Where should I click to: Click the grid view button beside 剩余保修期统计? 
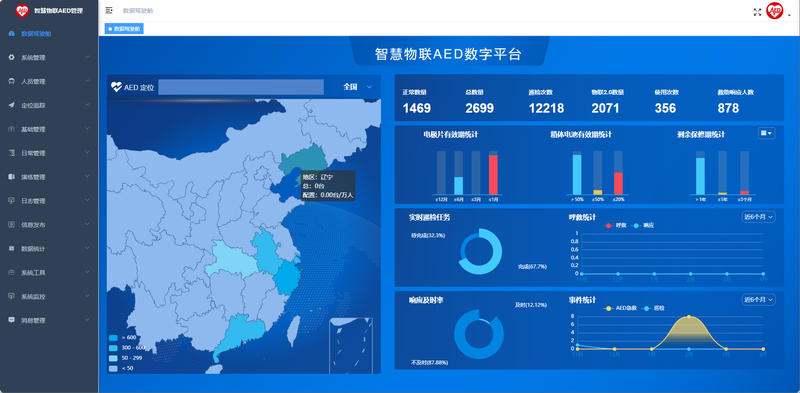click(766, 133)
